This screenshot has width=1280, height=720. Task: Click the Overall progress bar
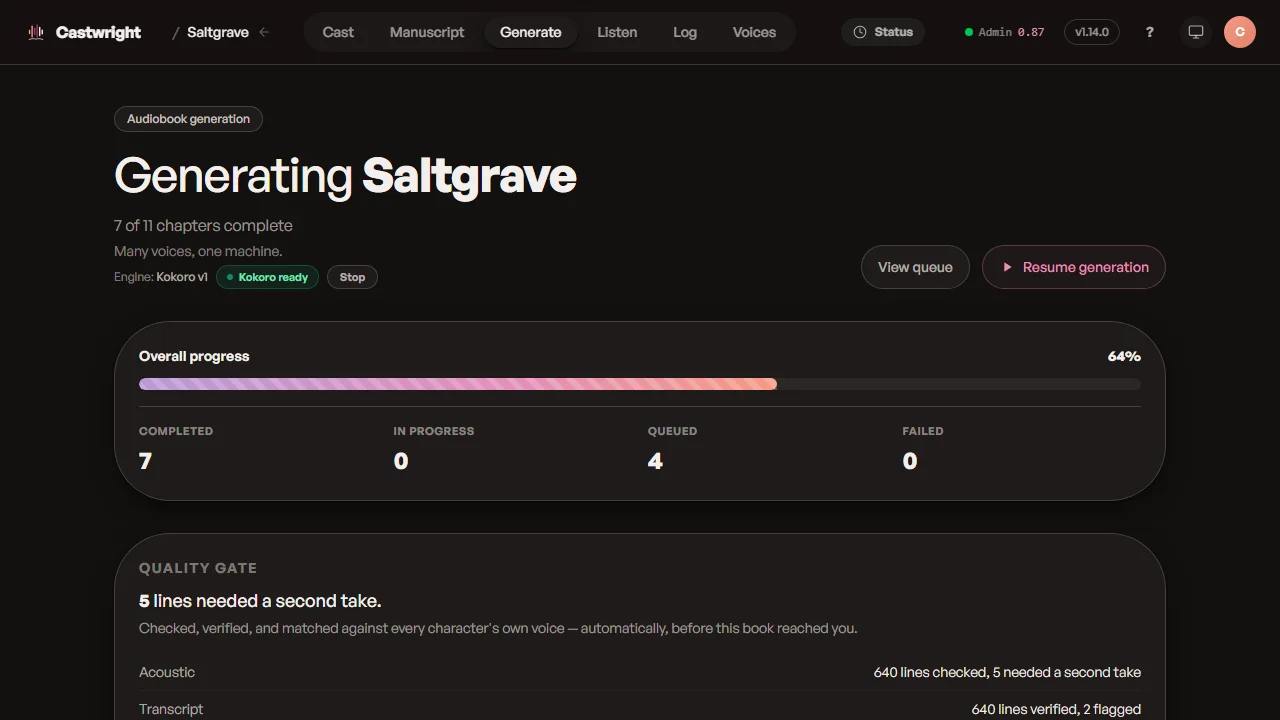(640, 384)
